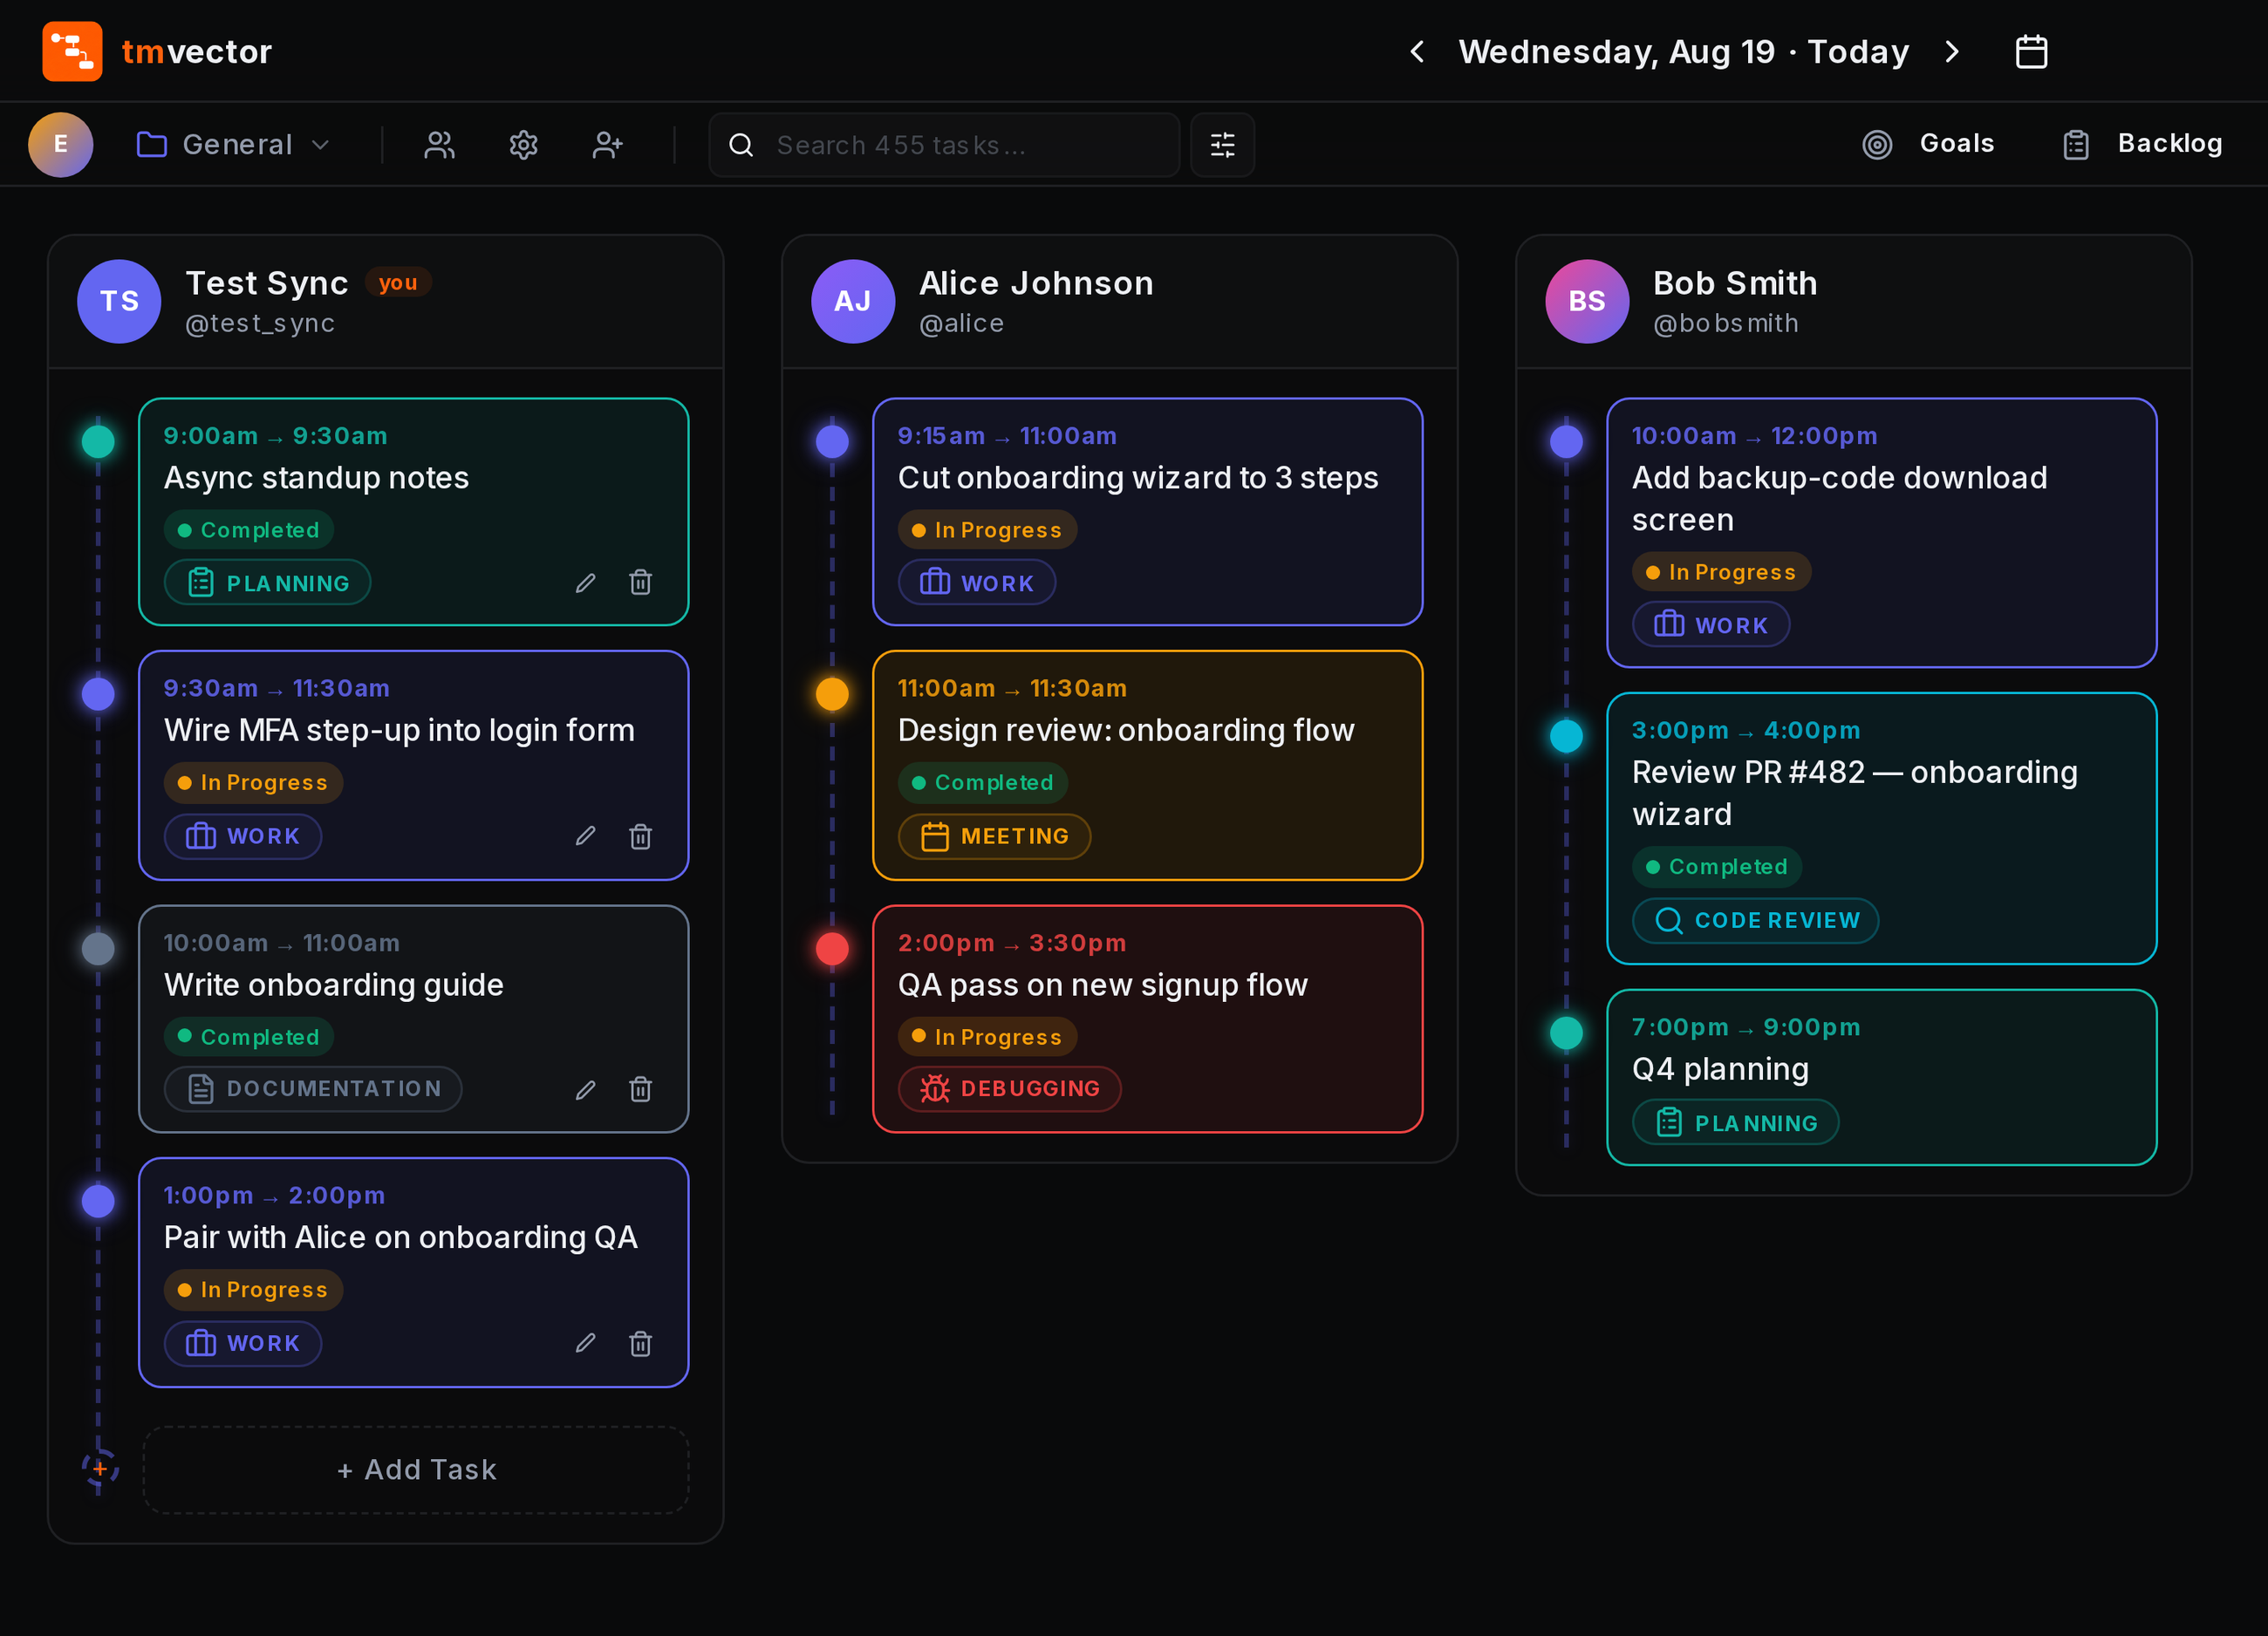Click the Alice Johnson AJ avatar
2268x1636 pixels.
[x=853, y=301]
